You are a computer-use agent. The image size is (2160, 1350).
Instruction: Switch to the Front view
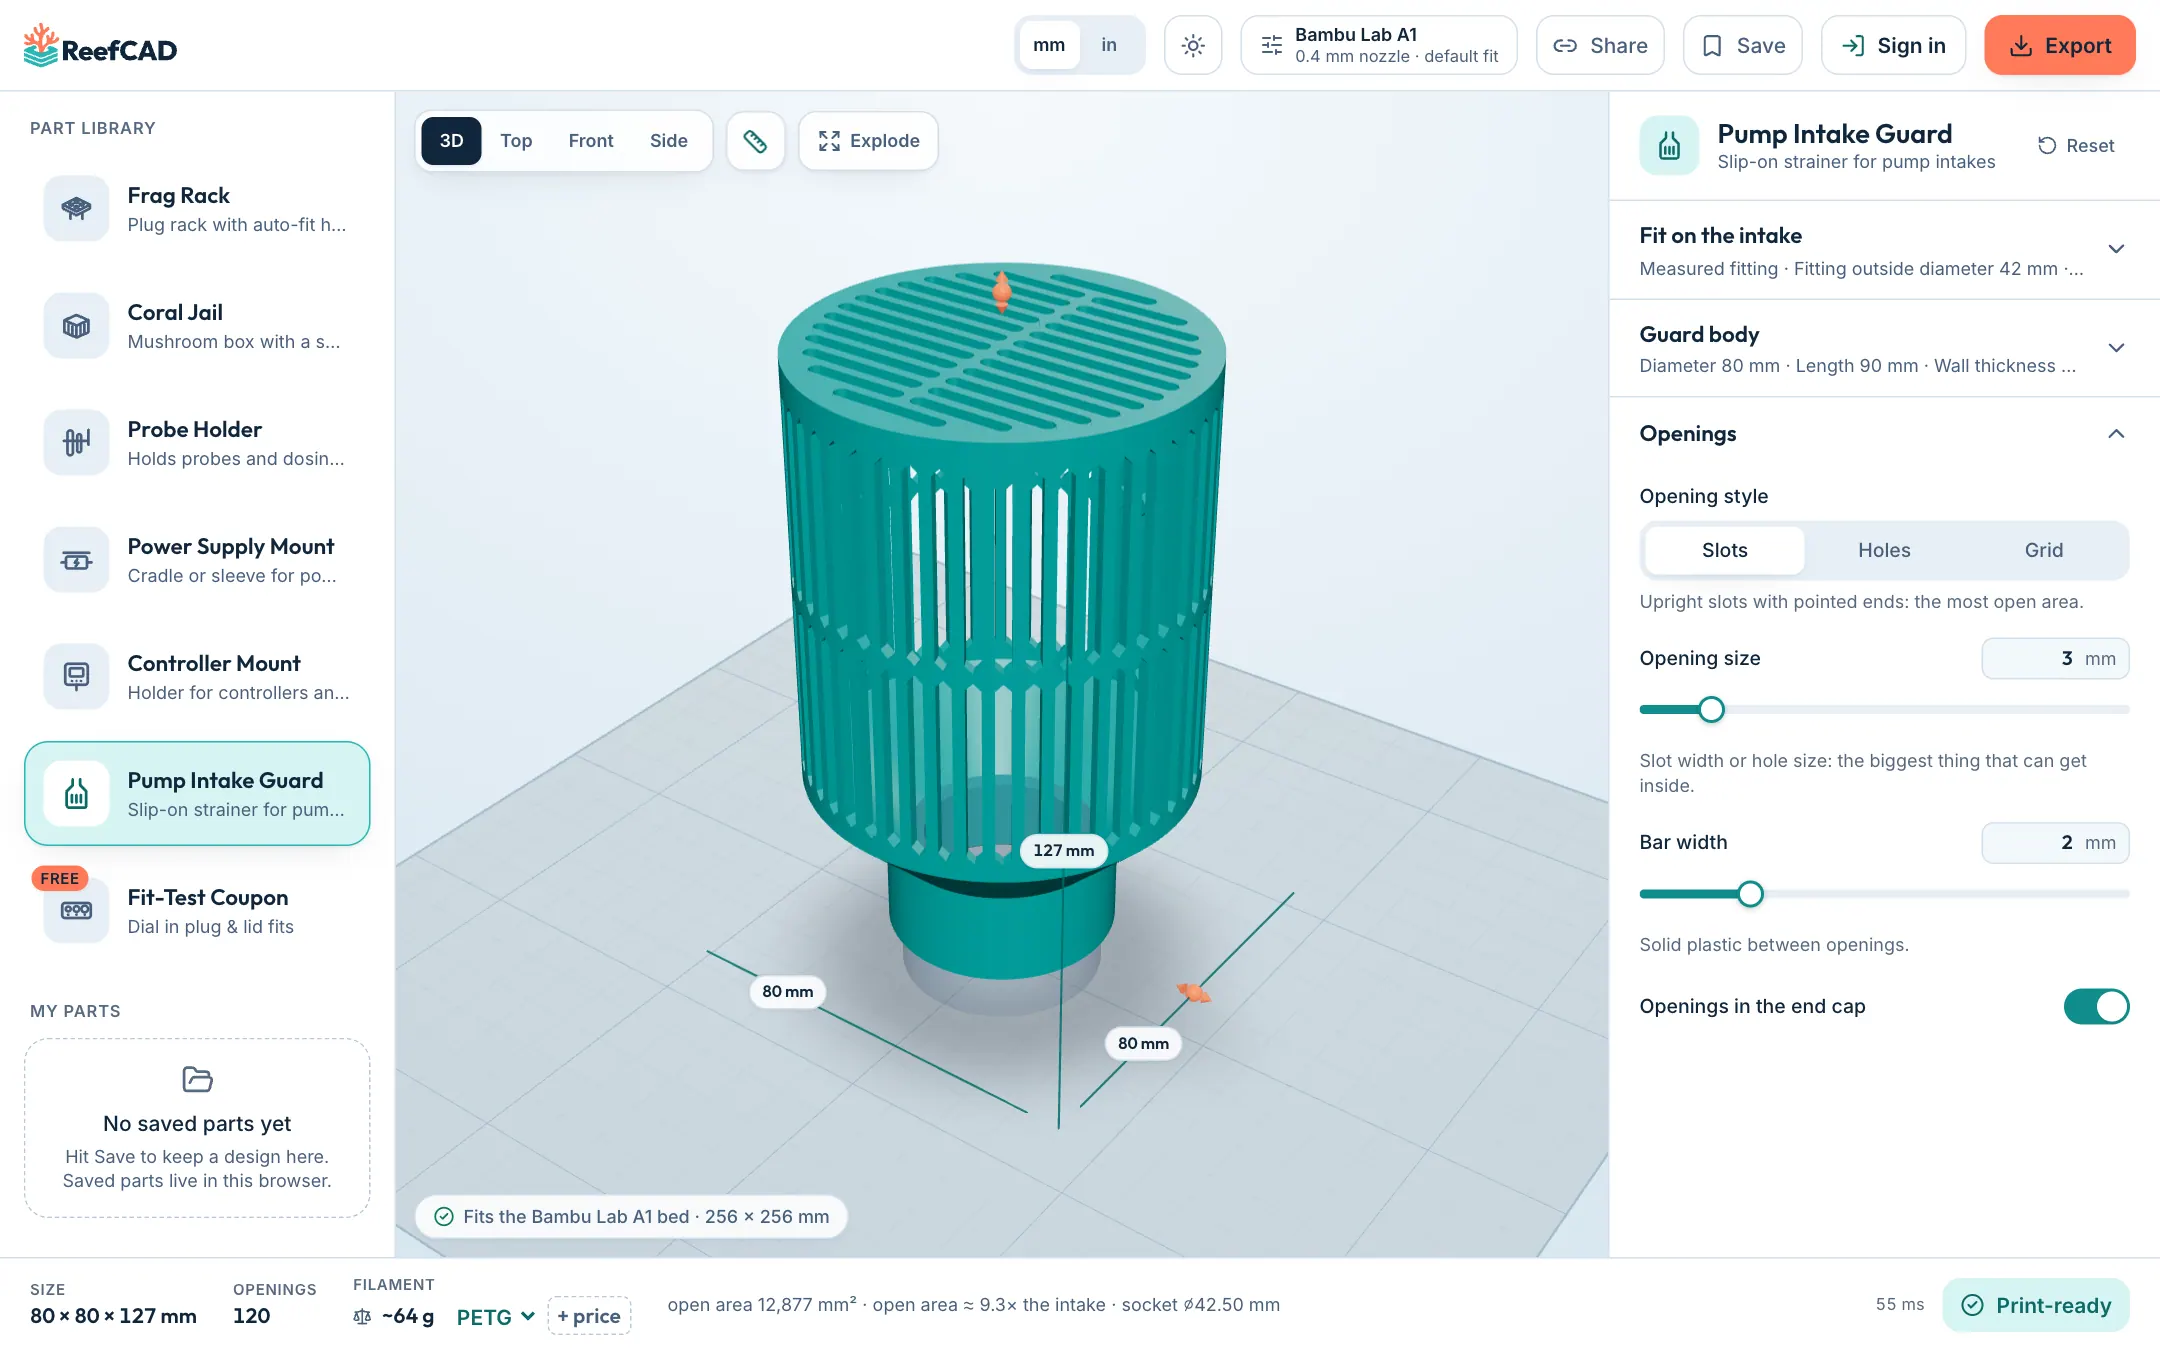591,141
